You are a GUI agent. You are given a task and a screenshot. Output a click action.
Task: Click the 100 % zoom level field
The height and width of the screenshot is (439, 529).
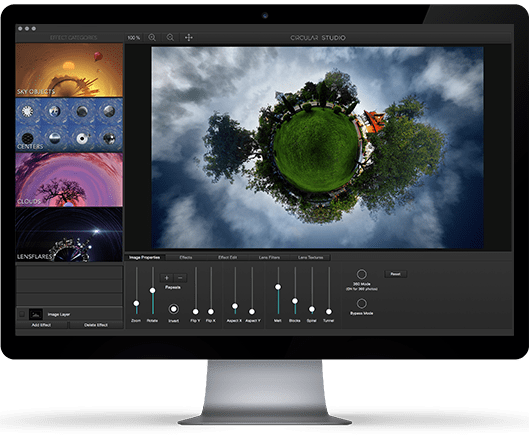[134, 37]
